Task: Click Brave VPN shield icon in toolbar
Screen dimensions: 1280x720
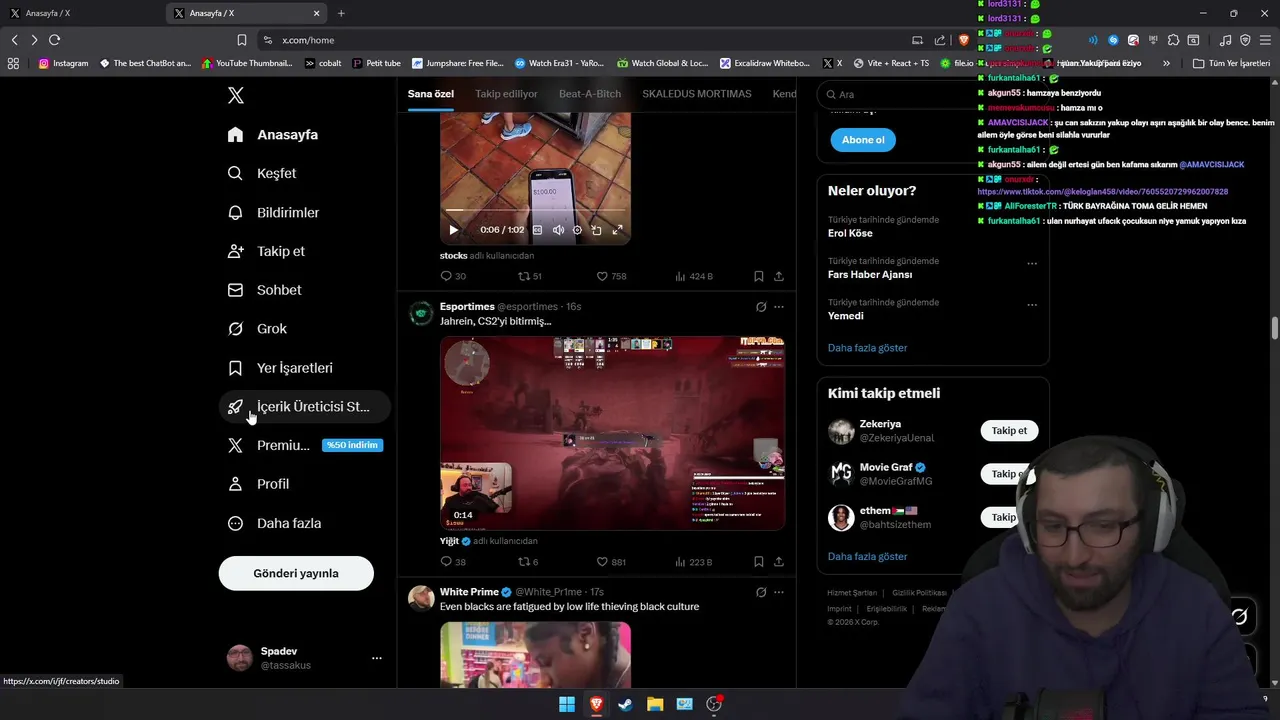Action: [1245, 40]
